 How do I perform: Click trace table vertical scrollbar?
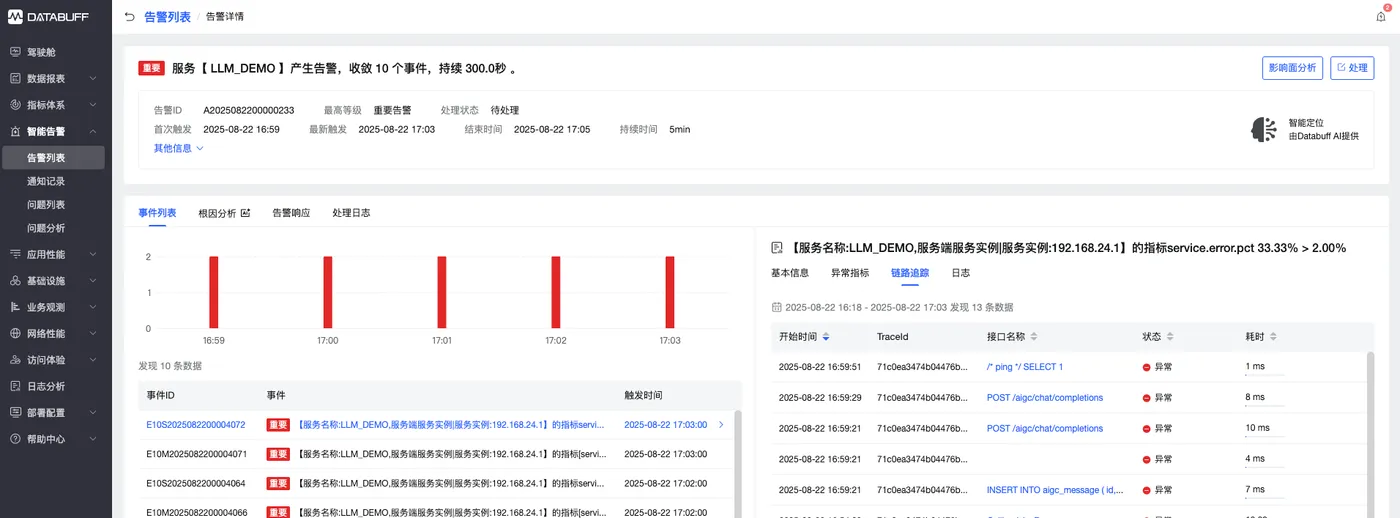click(x=1370, y=435)
